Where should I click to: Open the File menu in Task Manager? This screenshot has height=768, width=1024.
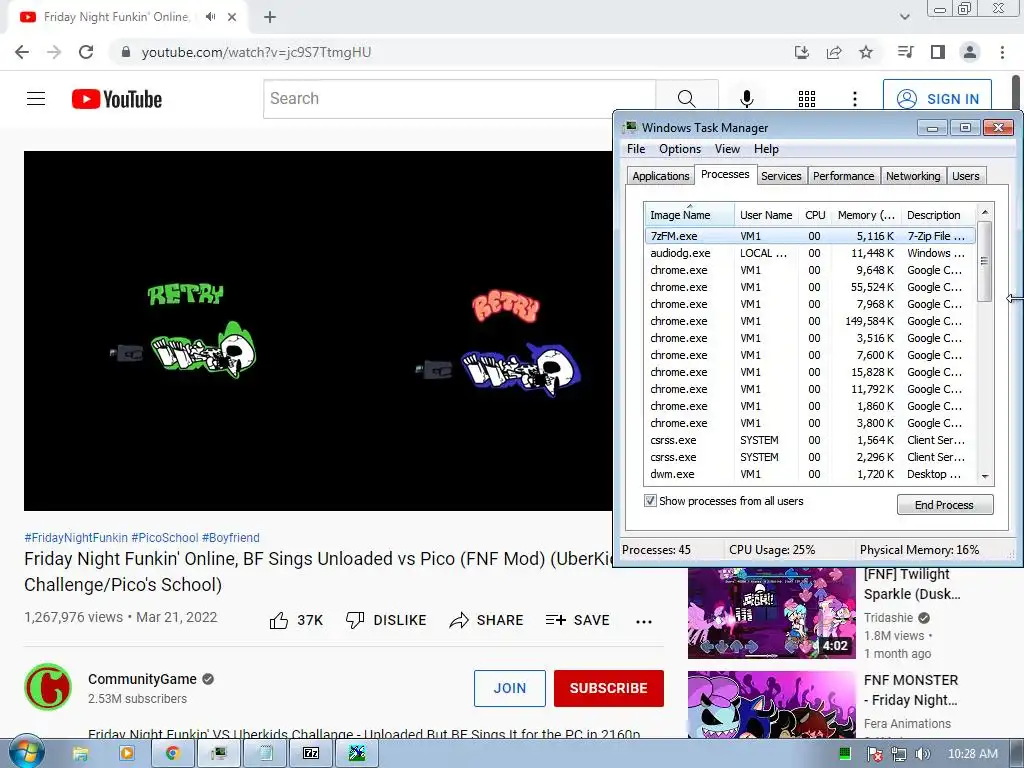coord(635,149)
